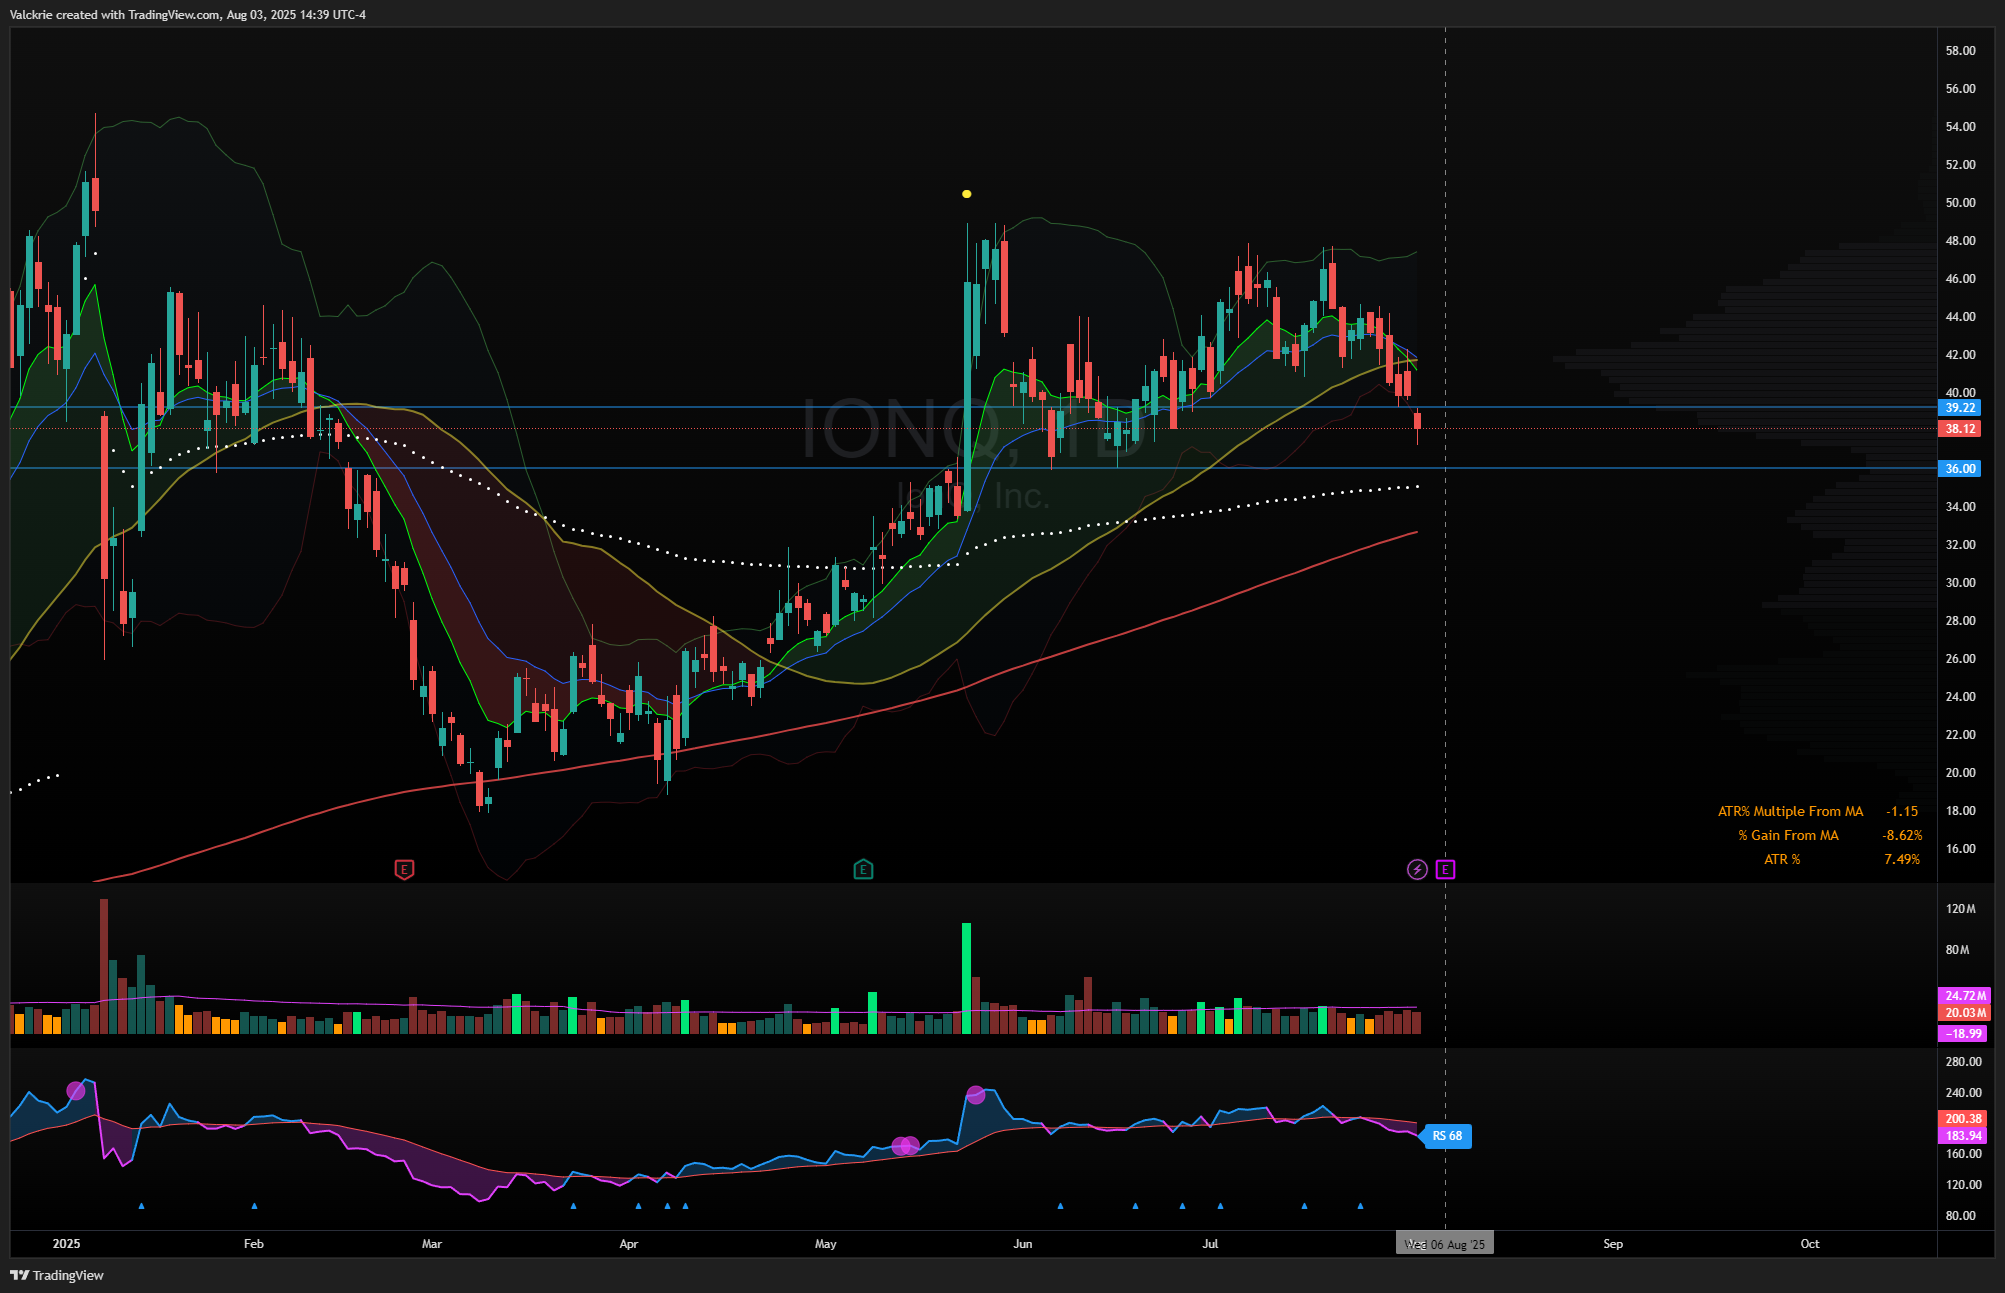
Task: Click the blue RS 68 label
Action: click(x=1446, y=1136)
